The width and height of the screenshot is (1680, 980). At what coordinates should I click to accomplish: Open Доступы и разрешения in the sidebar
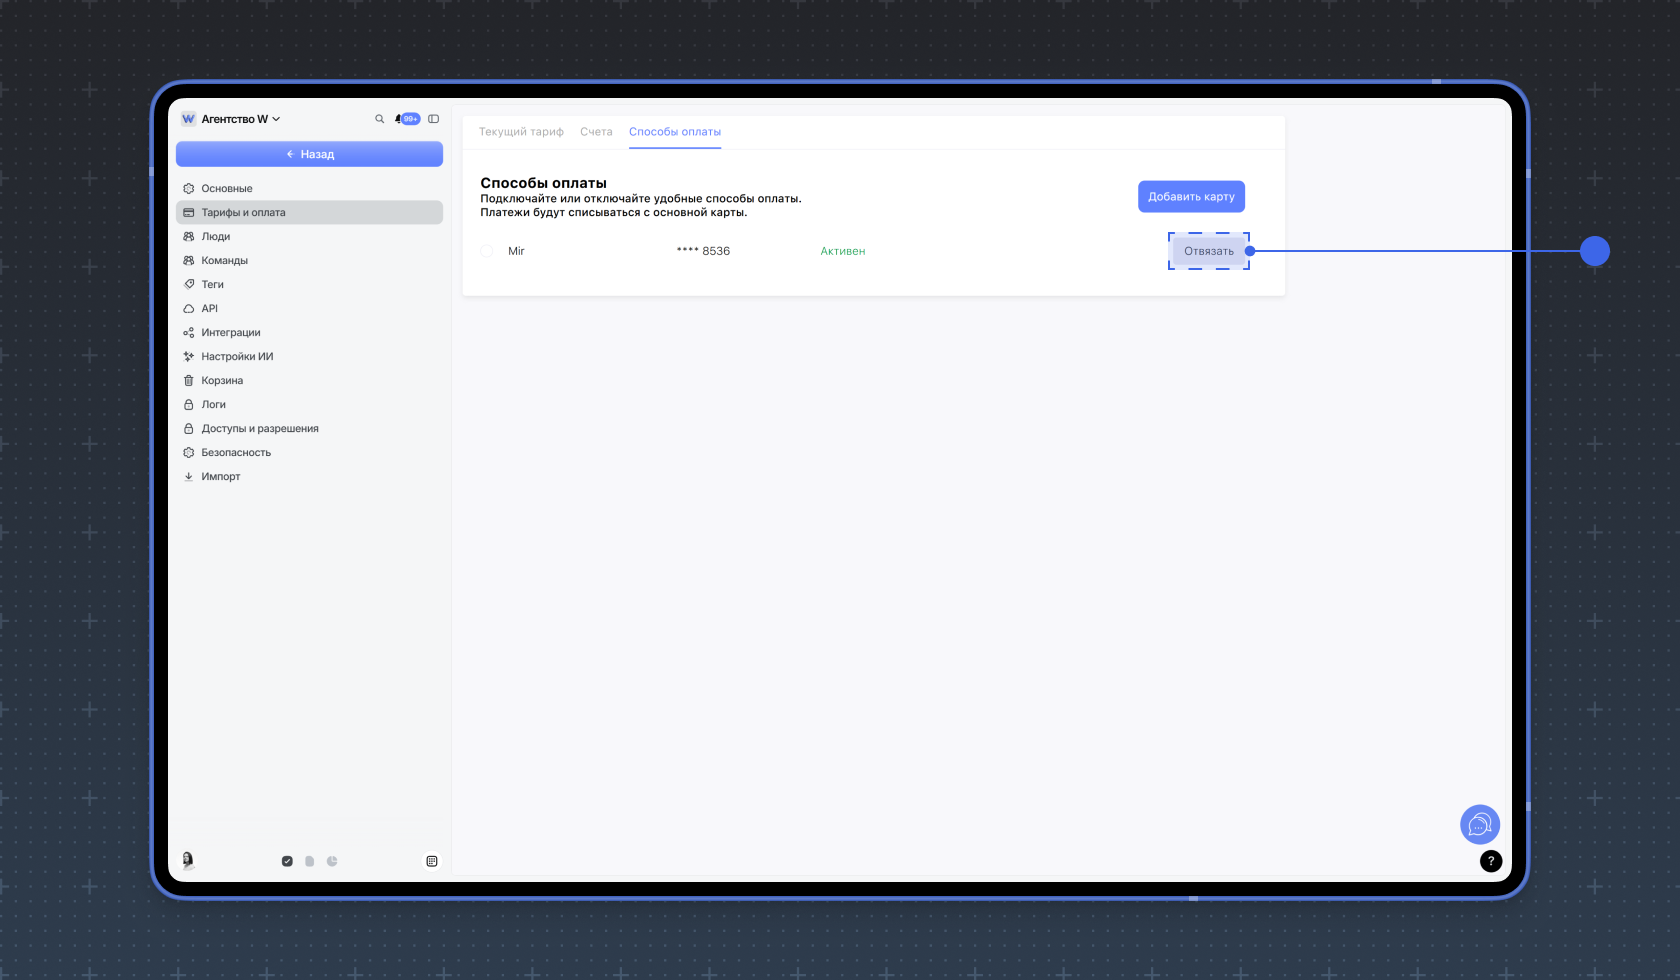click(x=309, y=429)
